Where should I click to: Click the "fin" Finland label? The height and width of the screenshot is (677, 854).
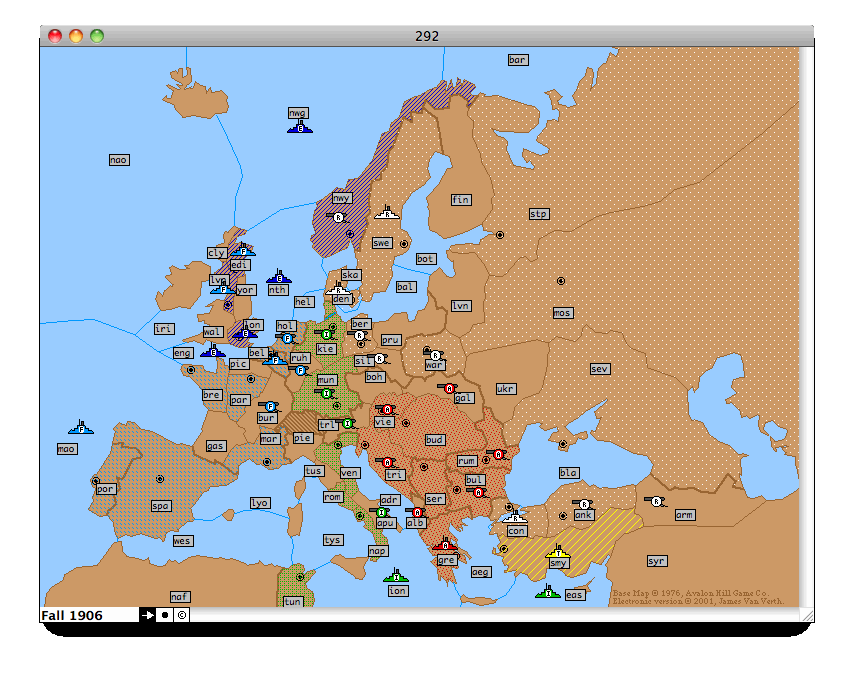coord(461,200)
